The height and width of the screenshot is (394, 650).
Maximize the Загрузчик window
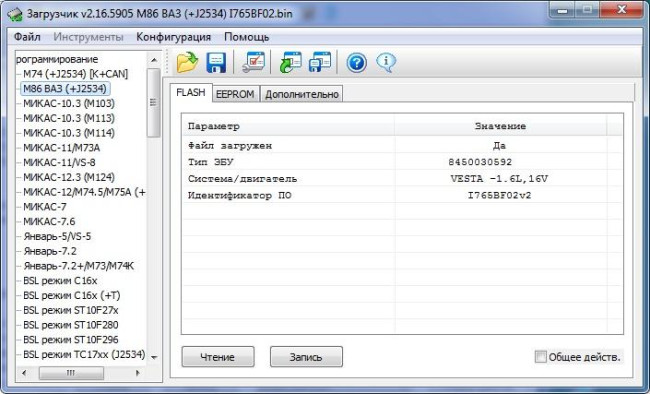pyautogui.click(x=587, y=10)
